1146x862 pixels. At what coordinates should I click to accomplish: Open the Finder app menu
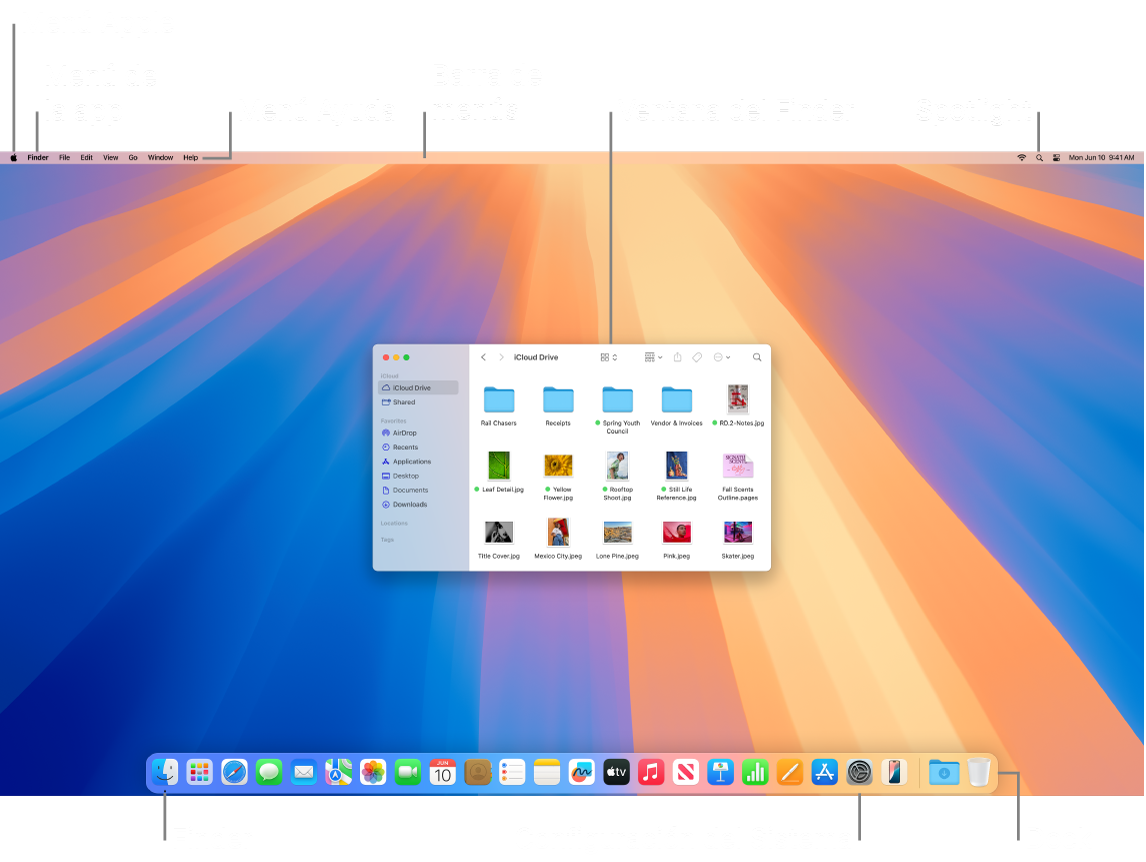click(x=38, y=157)
